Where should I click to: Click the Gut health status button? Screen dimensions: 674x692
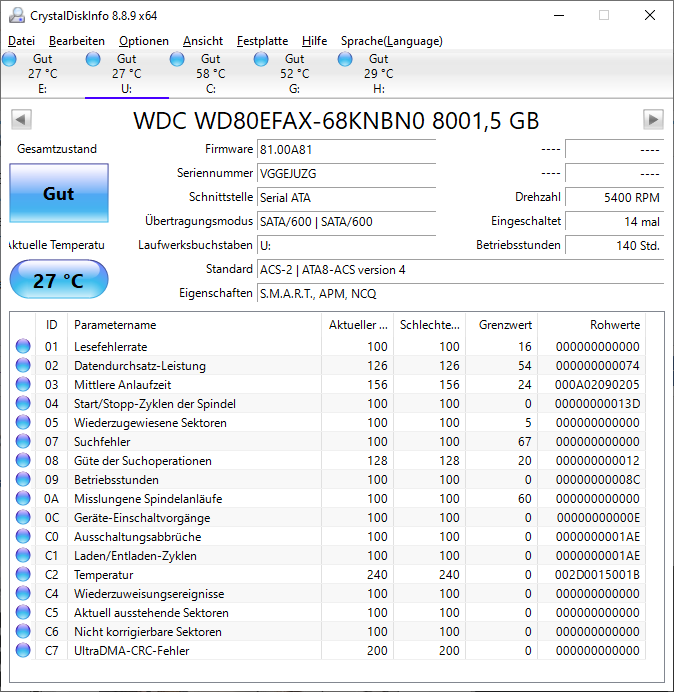coord(59,193)
